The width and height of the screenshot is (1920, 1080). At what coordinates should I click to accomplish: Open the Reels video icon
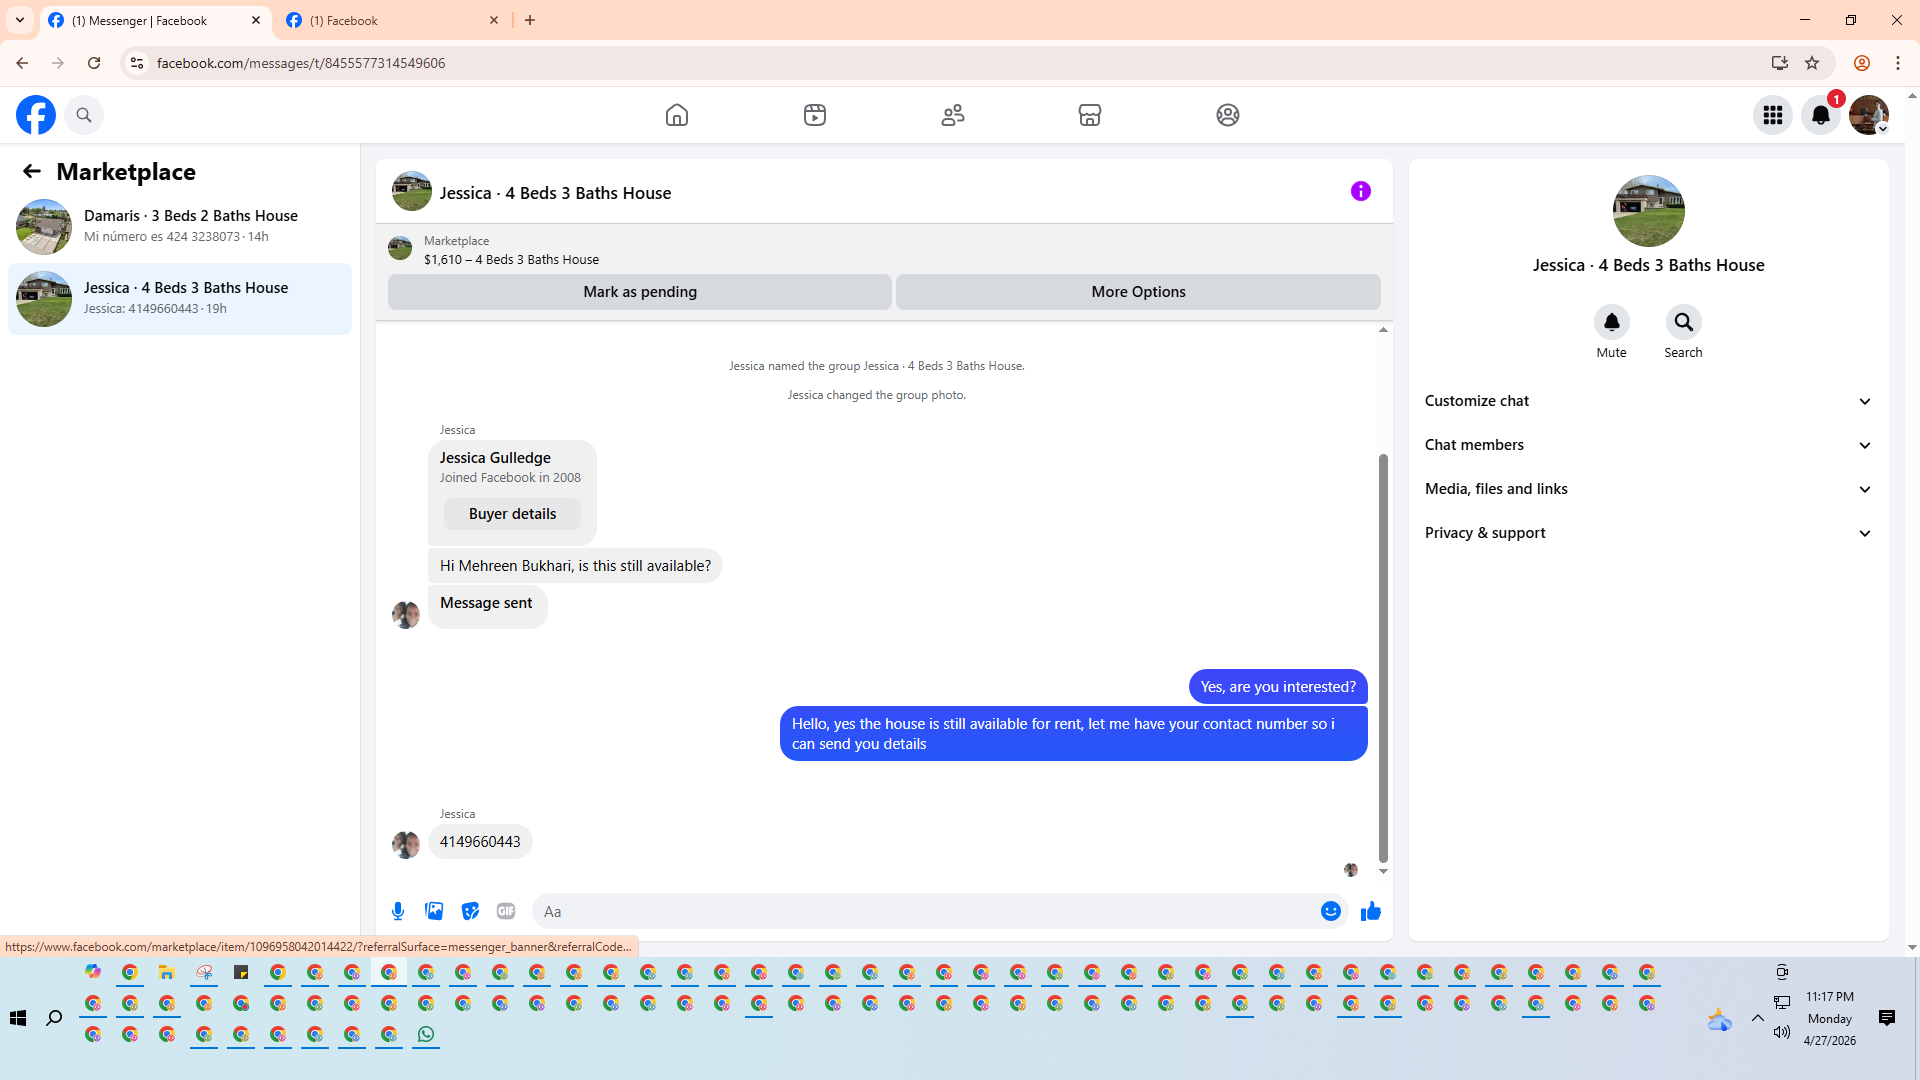(x=815, y=115)
